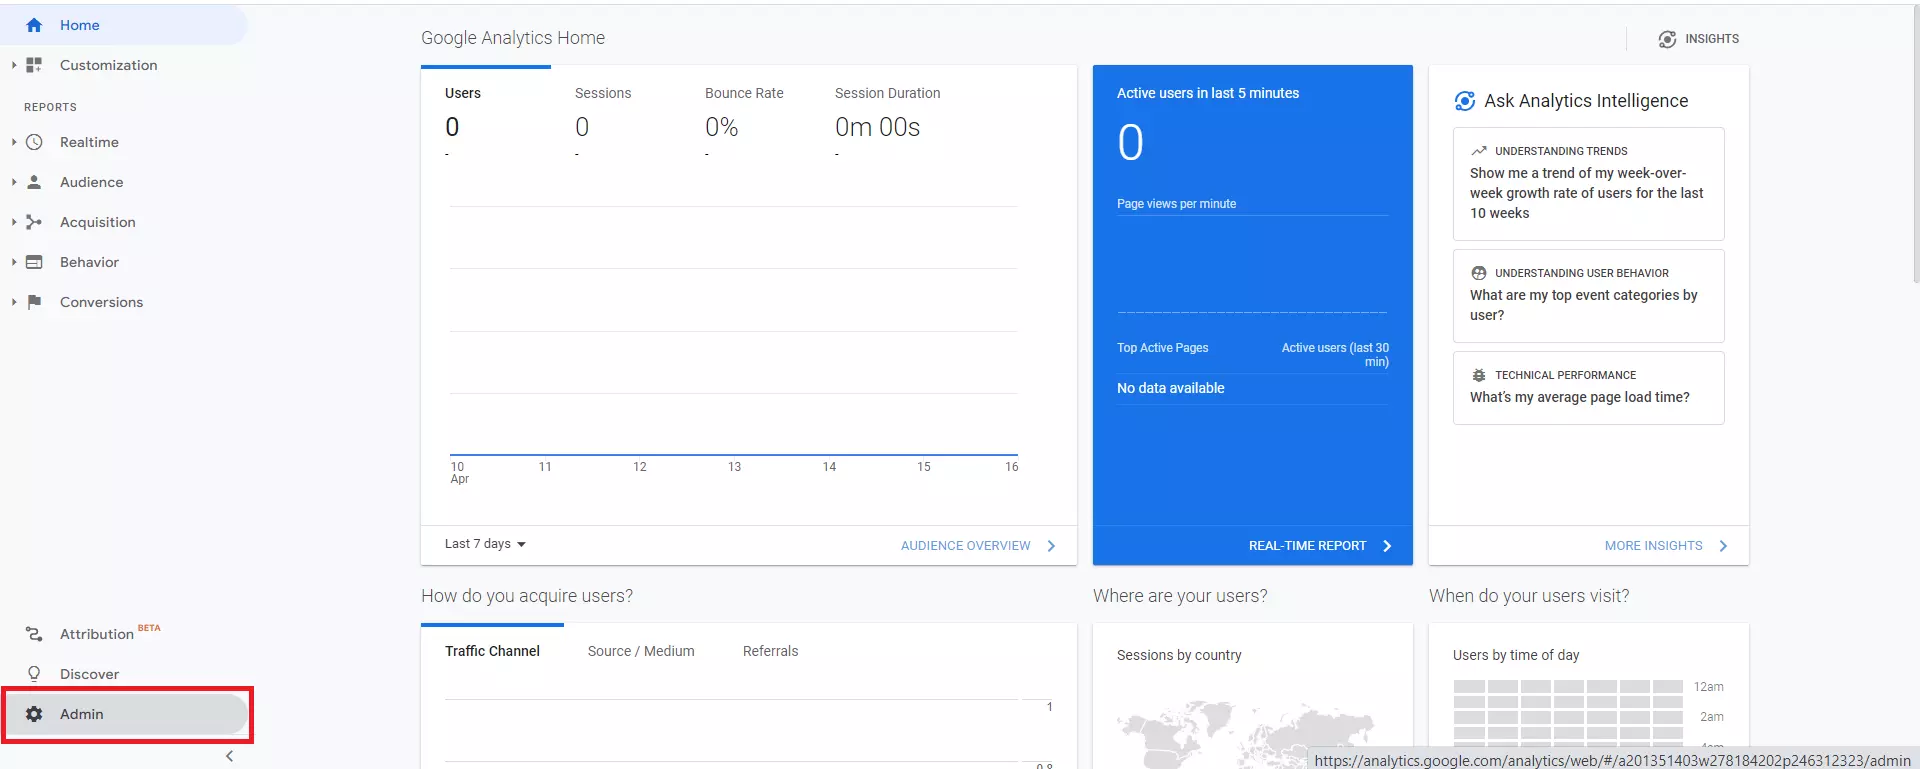
Task: Click the Audience person icon
Action: coord(34,182)
